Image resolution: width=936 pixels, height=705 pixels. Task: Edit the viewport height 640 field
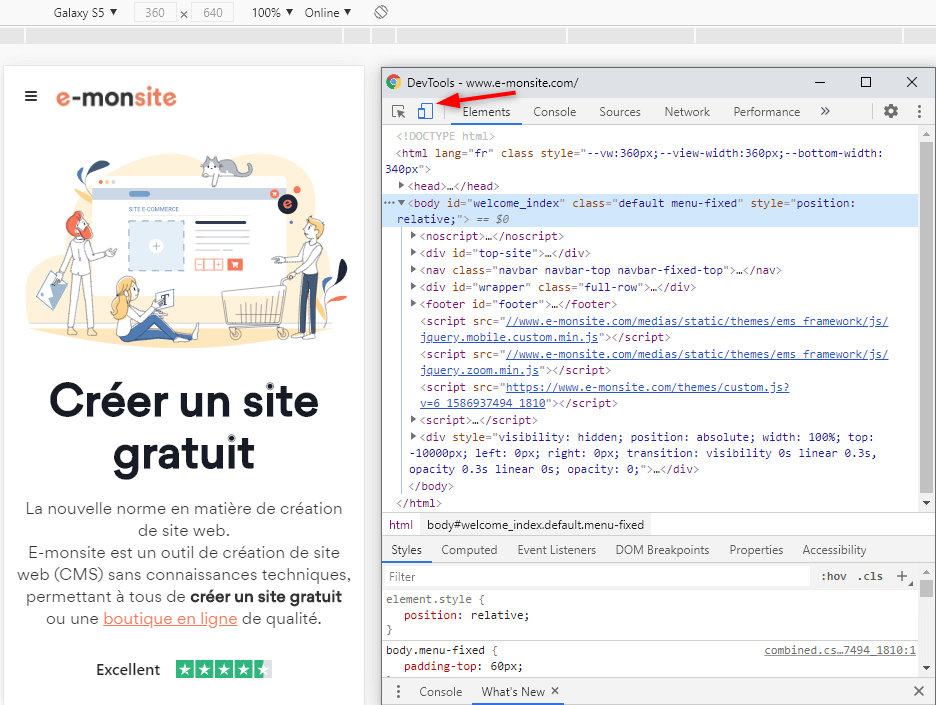pyautogui.click(x=213, y=13)
